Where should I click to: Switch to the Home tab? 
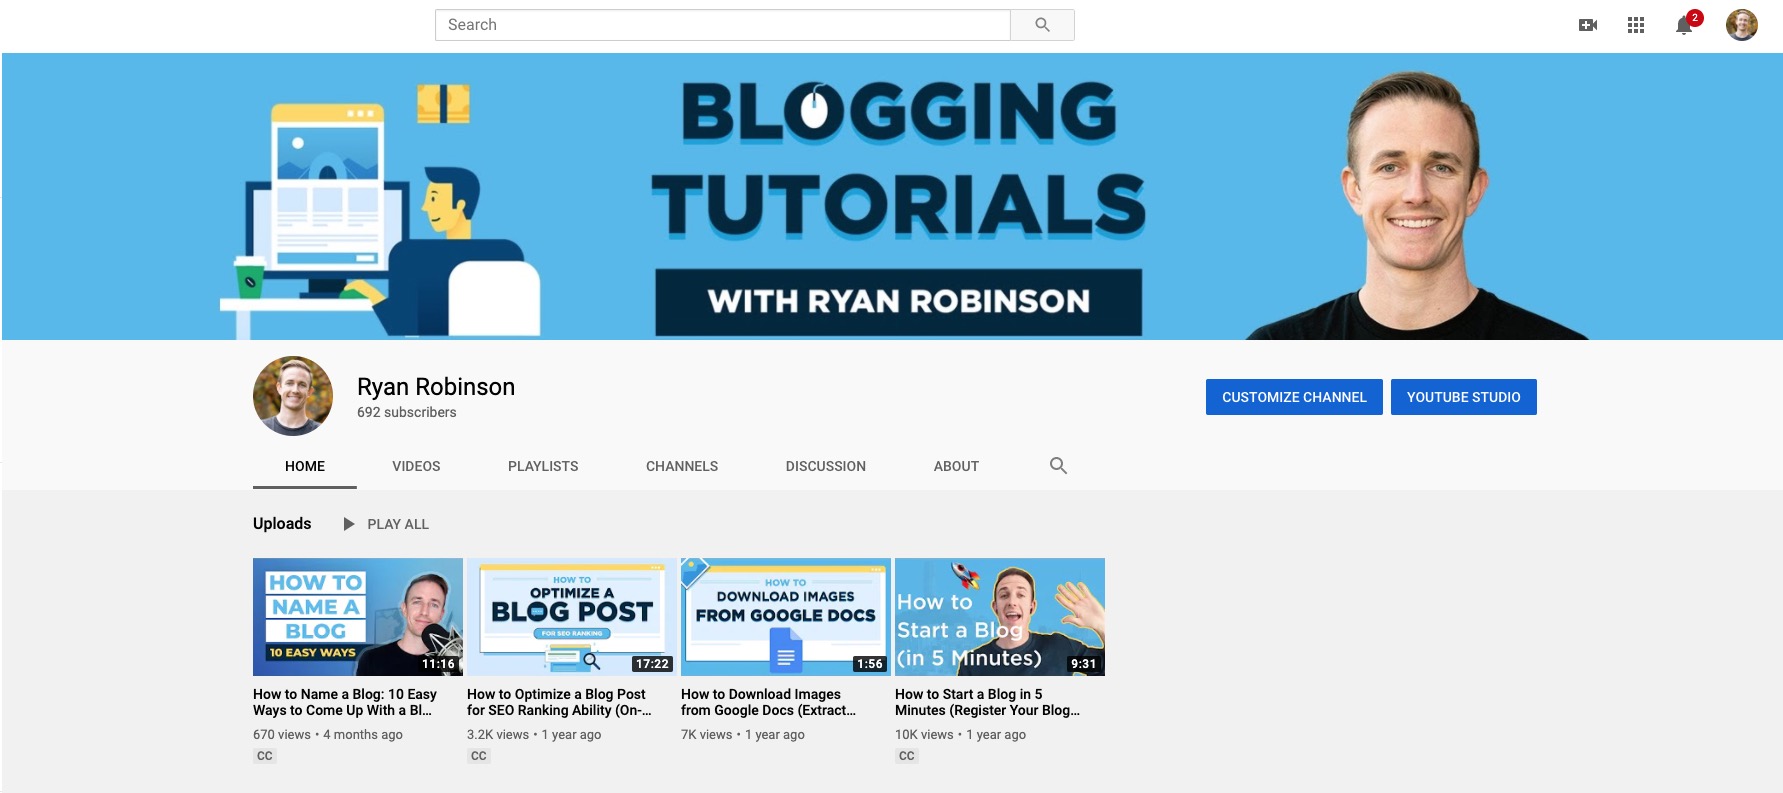pyautogui.click(x=305, y=466)
